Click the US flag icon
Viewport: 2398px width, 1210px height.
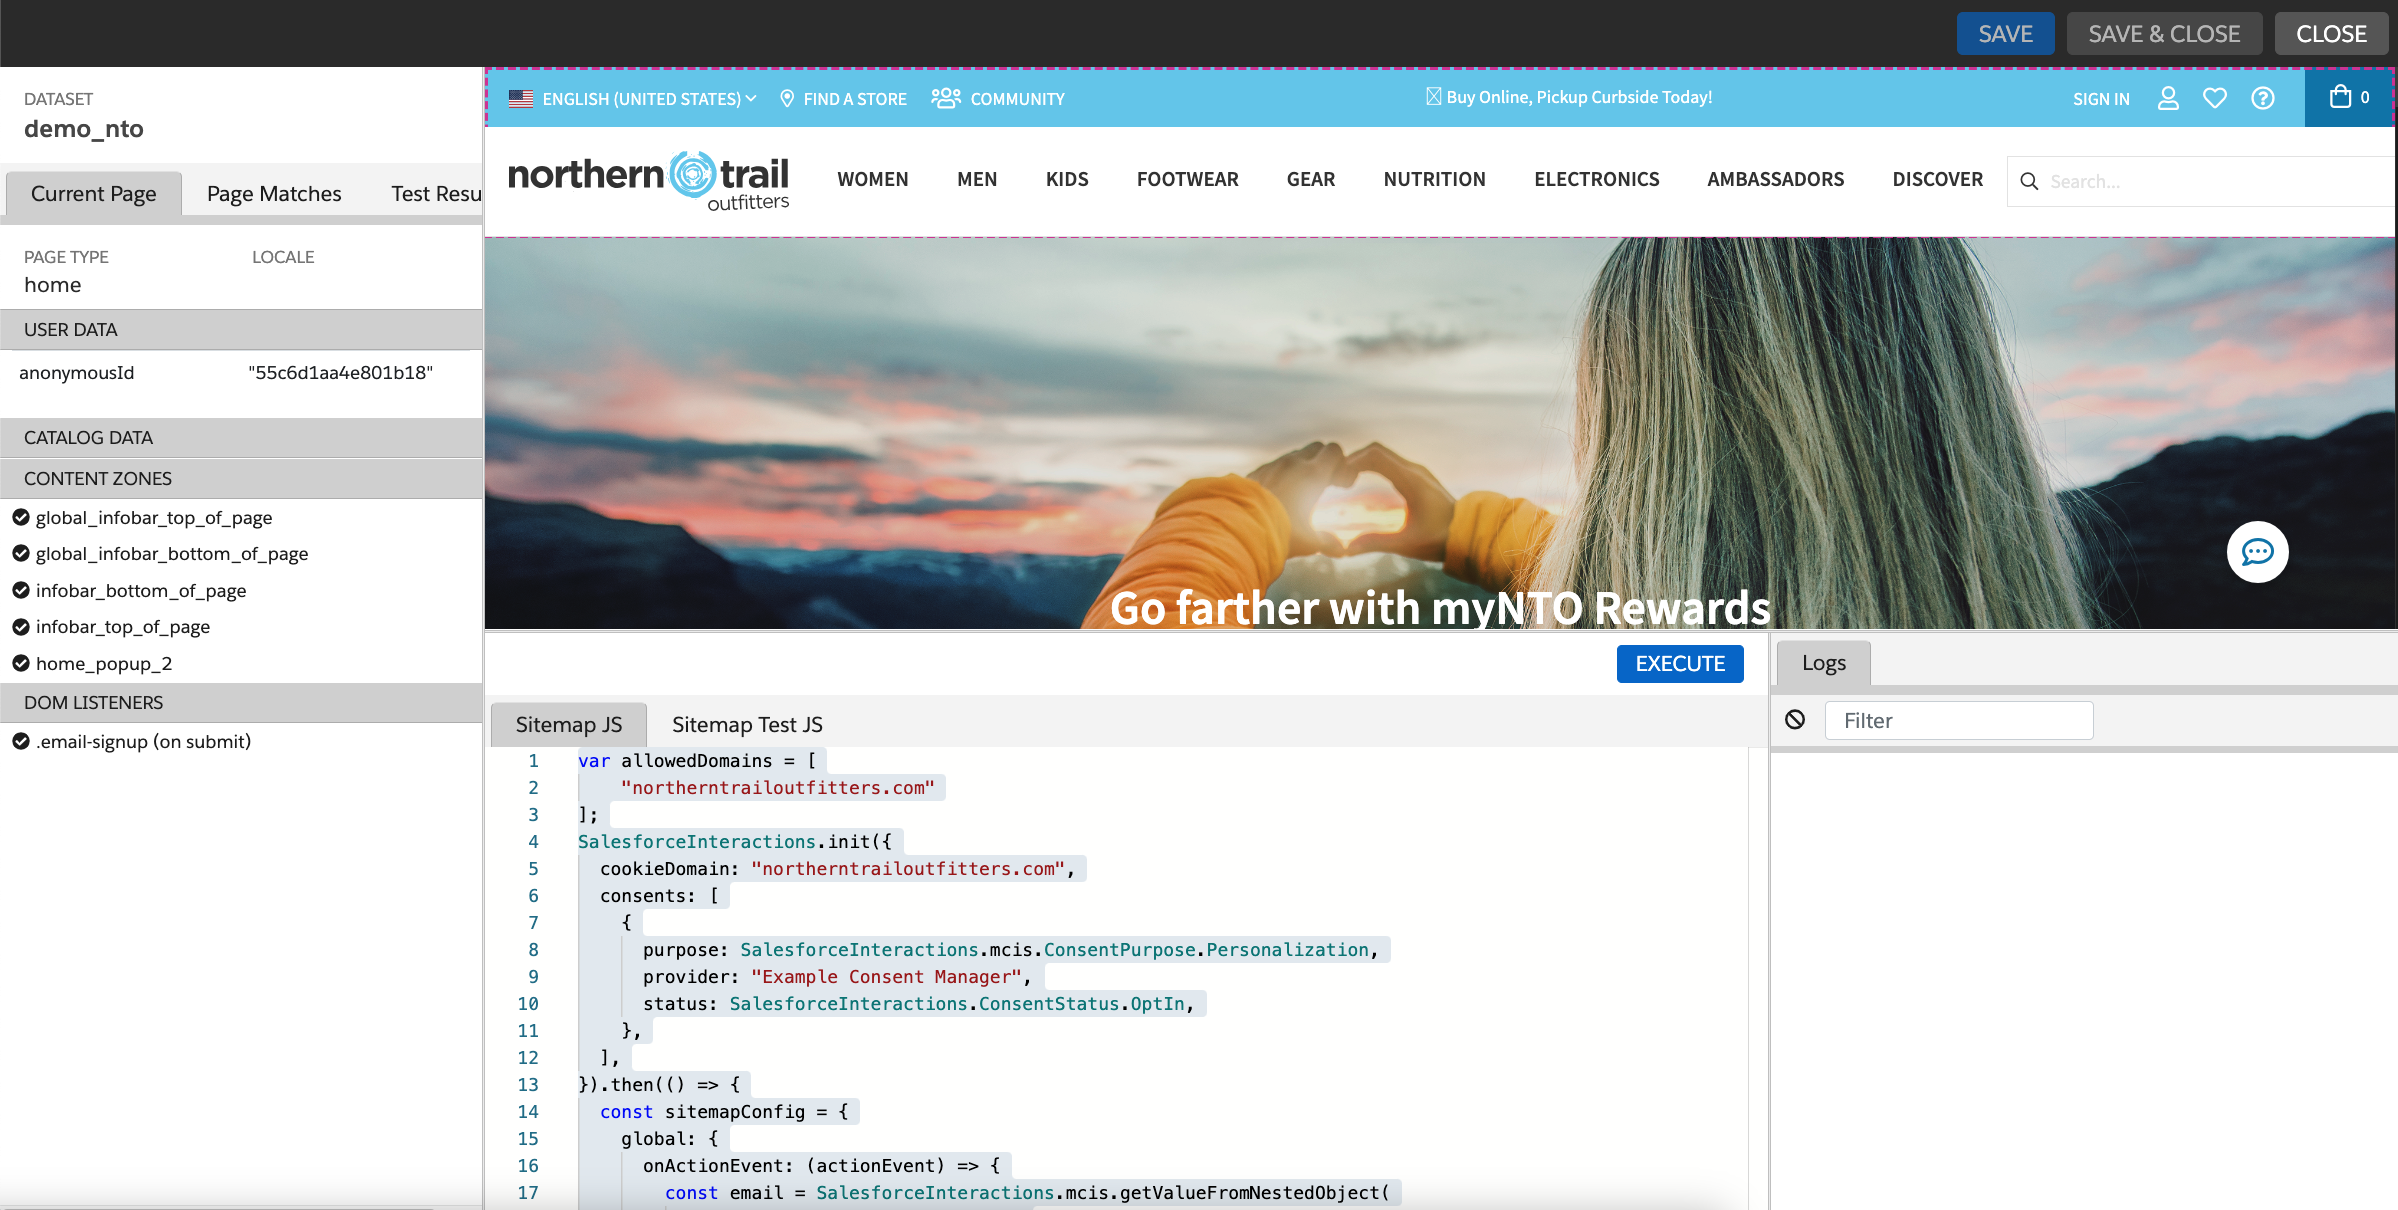521,99
